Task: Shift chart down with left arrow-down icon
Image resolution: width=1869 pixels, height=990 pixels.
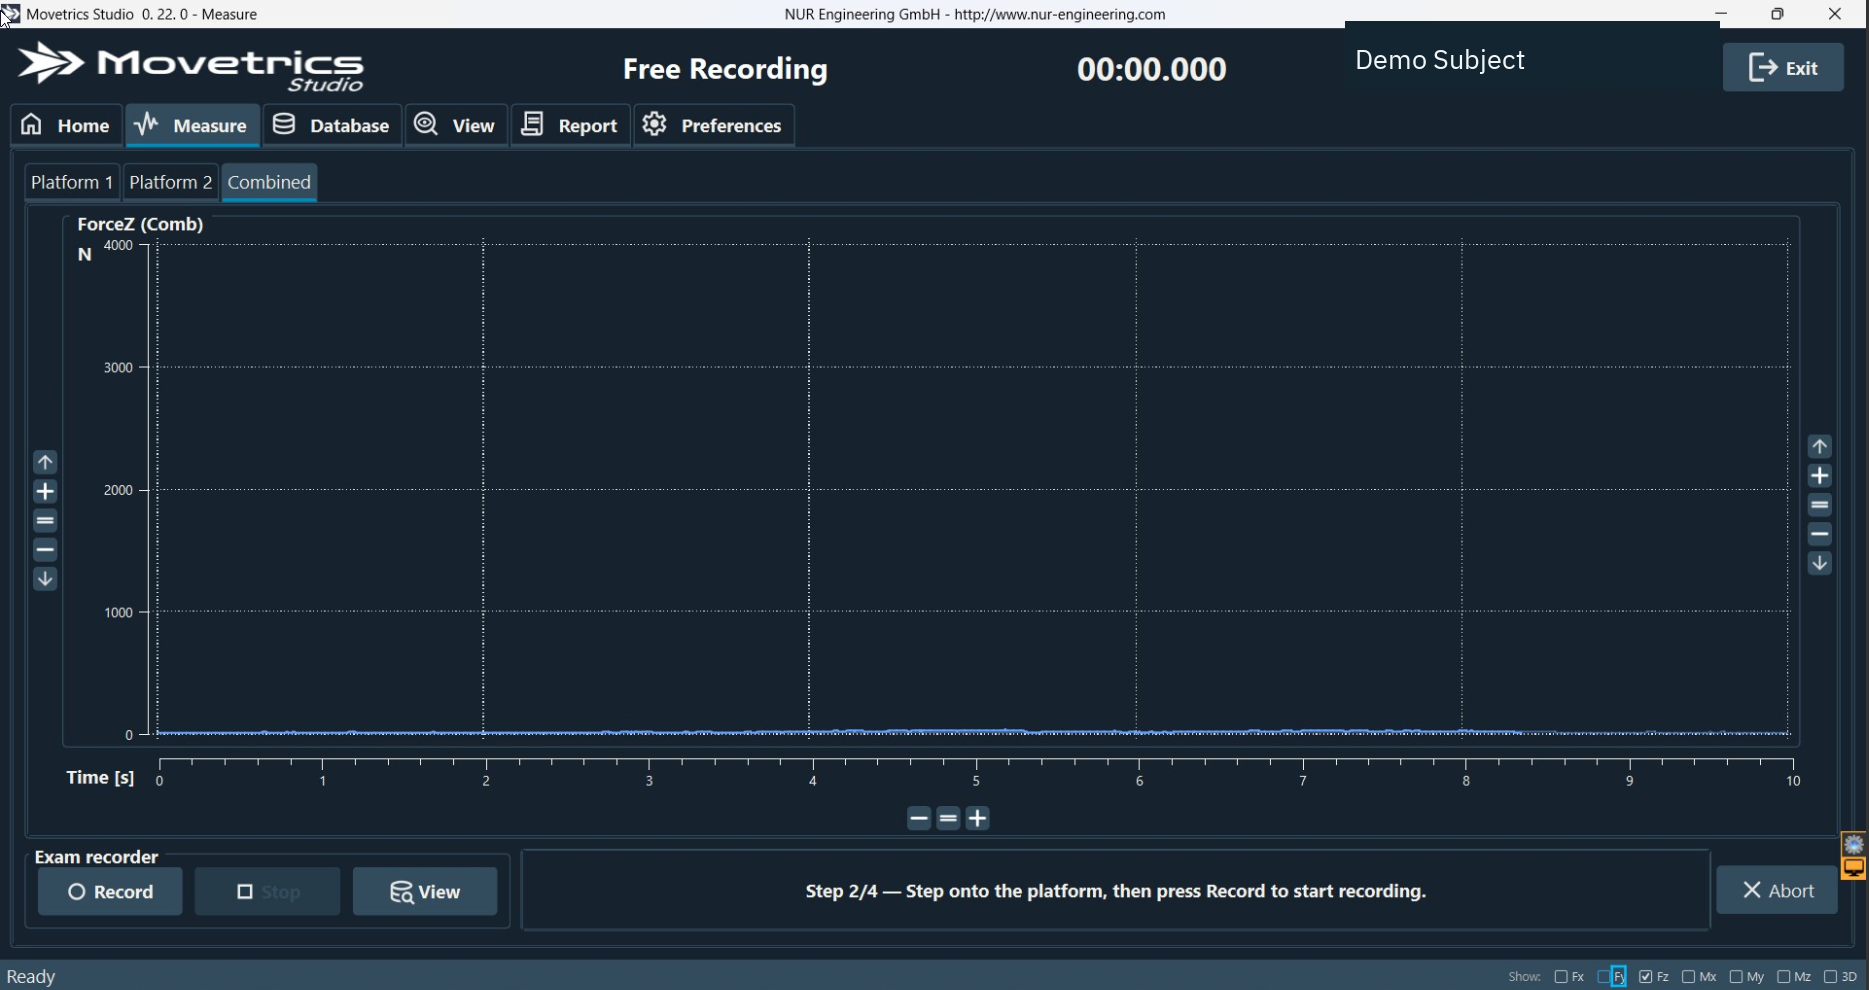Action: pos(45,579)
